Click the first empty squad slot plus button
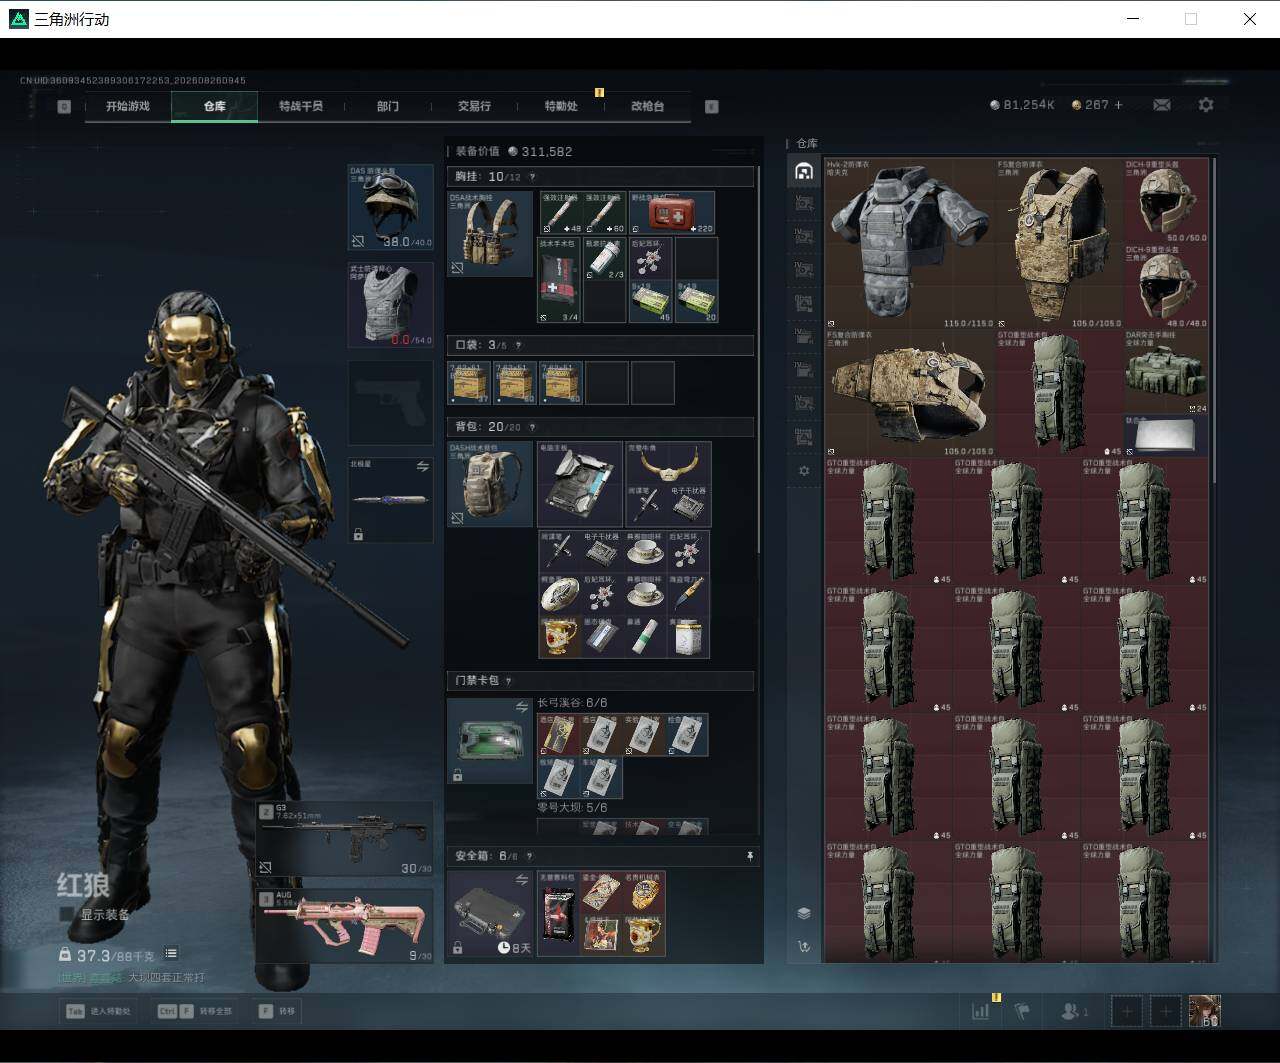1280x1063 pixels. click(x=1127, y=1011)
